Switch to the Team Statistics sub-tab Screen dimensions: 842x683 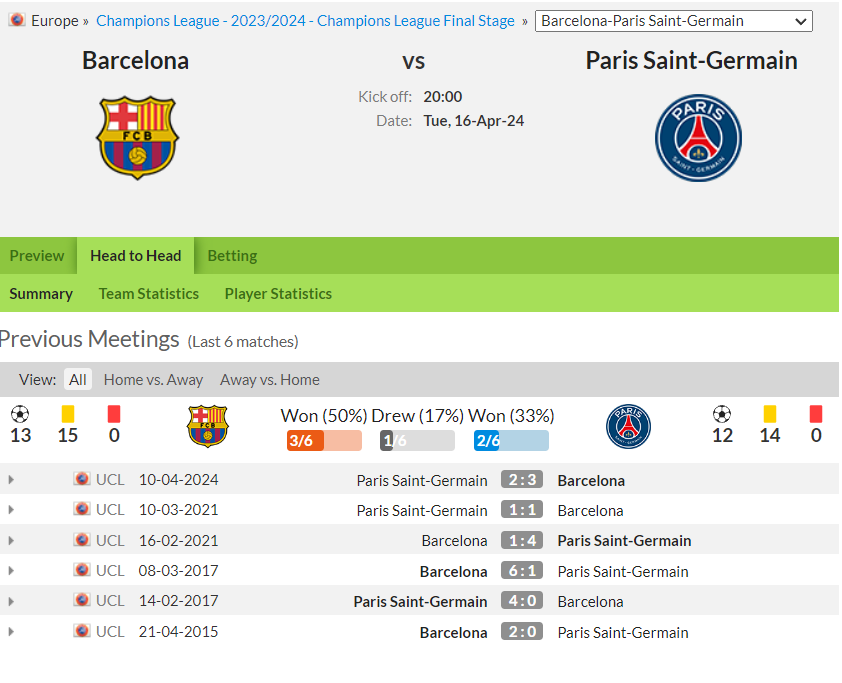coord(149,294)
